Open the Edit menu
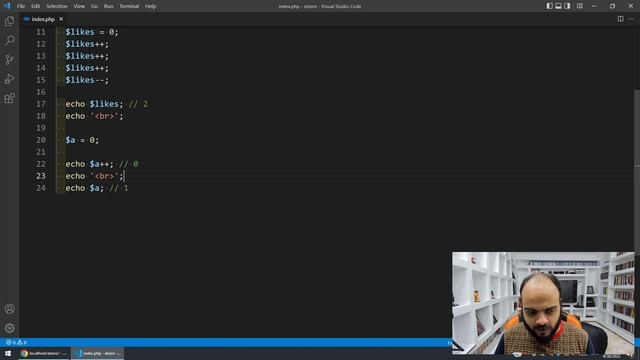Image resolution: width=640 pixels, height=360 pixels. click(x=36, y=6)
